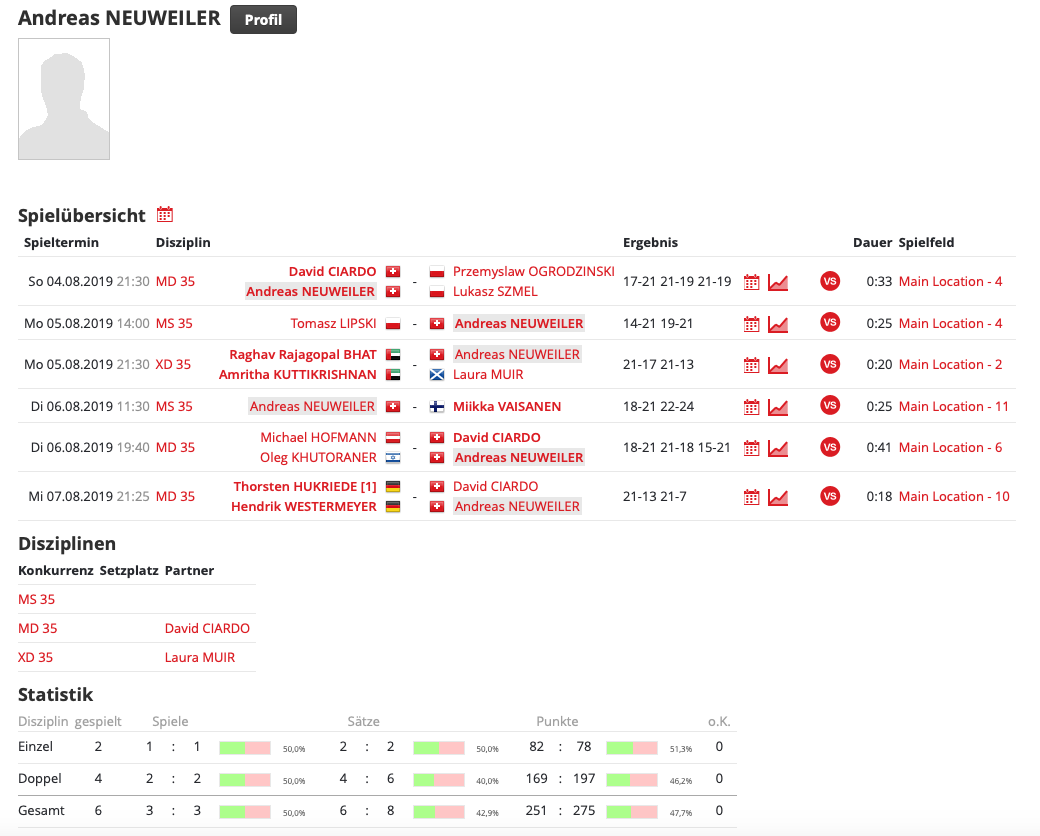Click calendar icon for 06.08.2019 19:40 match
1040x836 pixels.
pos(752,448)
